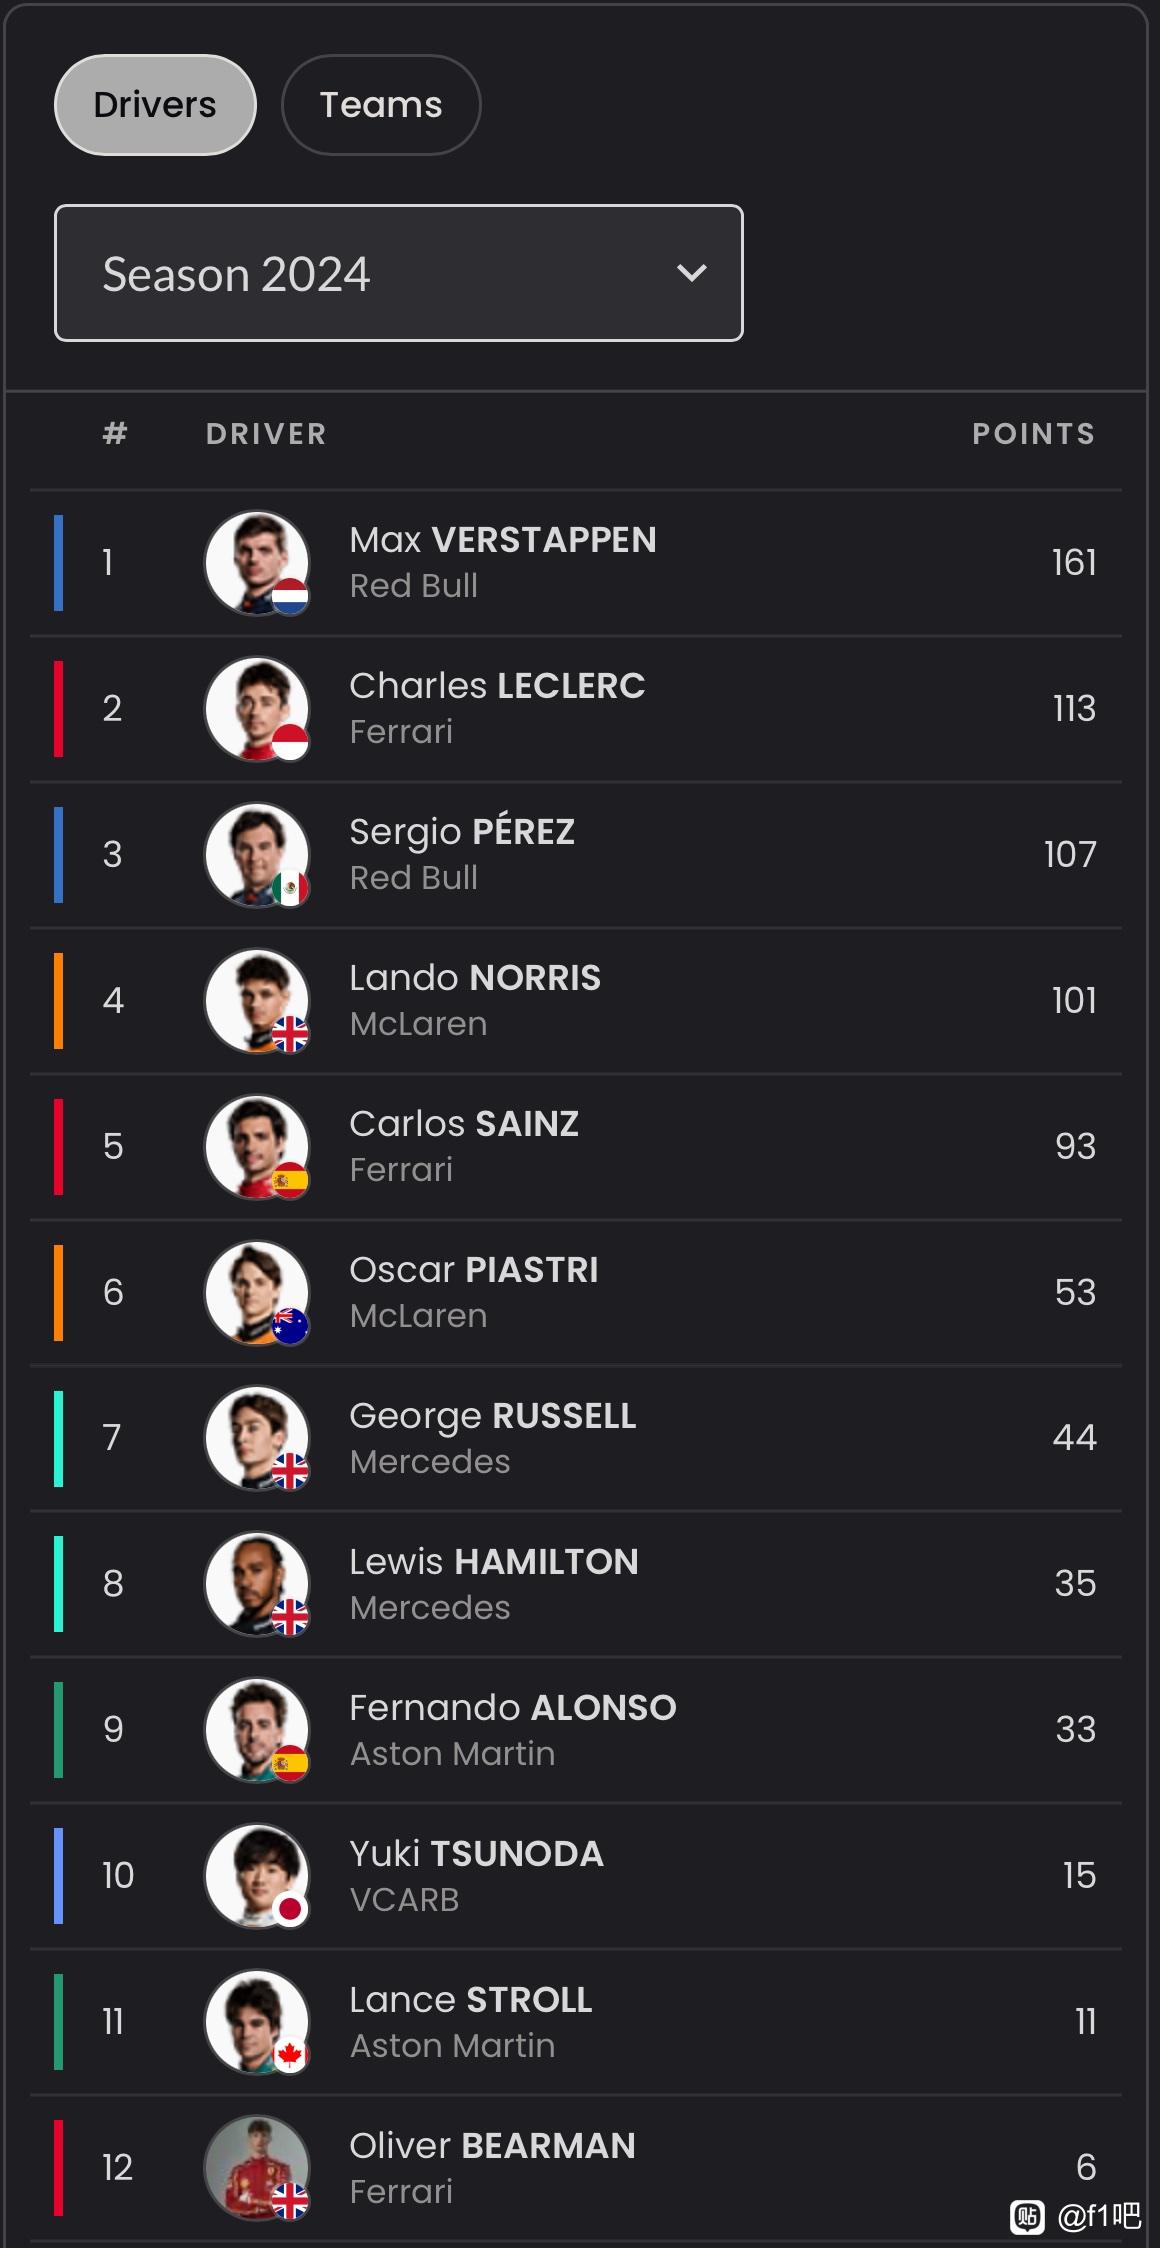1160x2248 pixels.
Task: Click Oscar Piastri's avatar with Australian flag
Action: [x=257, y=1293]
